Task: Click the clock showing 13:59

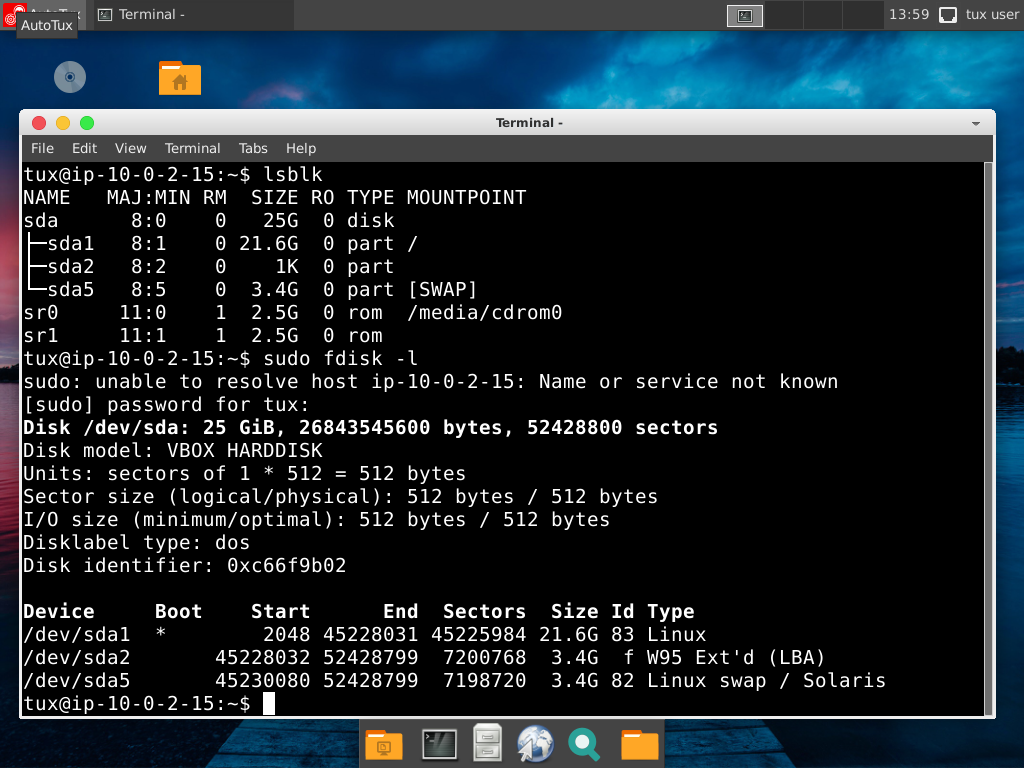Action: 908,14
